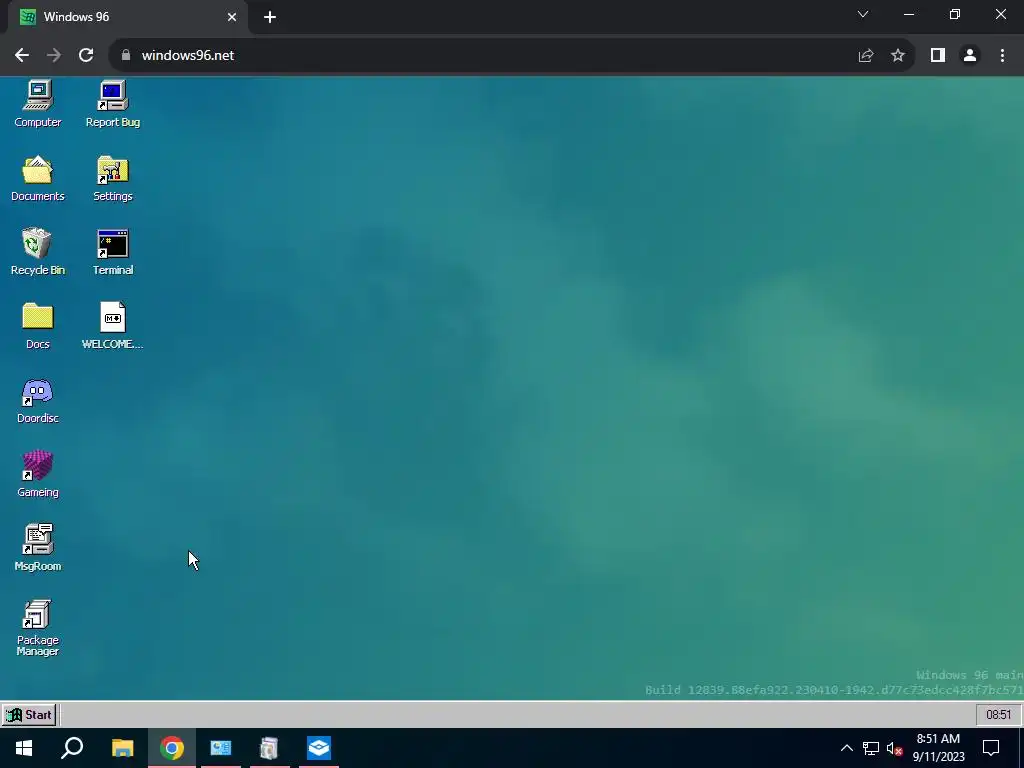Click the host clock 8:51 AM
Image resolution: width=1024 pixels, height=768 pixels.
tap(938, 748)
